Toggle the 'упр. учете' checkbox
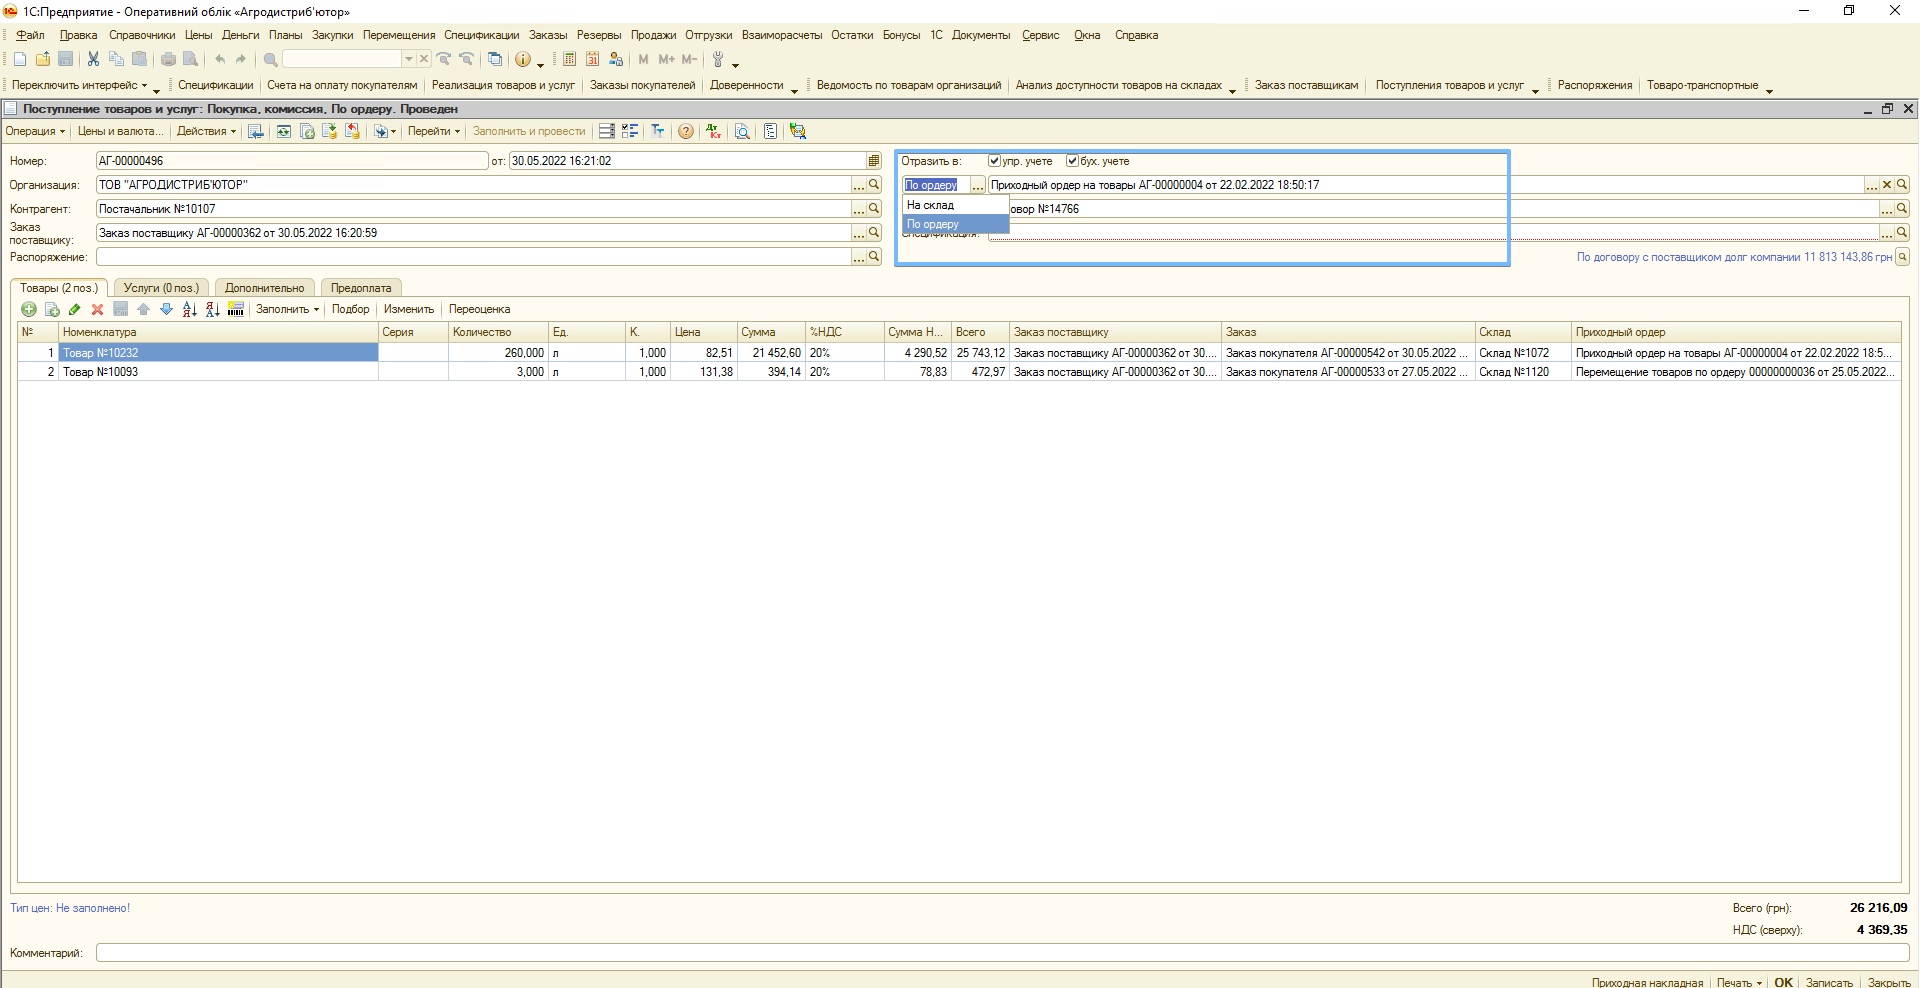Screen dimensions: 1920x988 (994, 161)
